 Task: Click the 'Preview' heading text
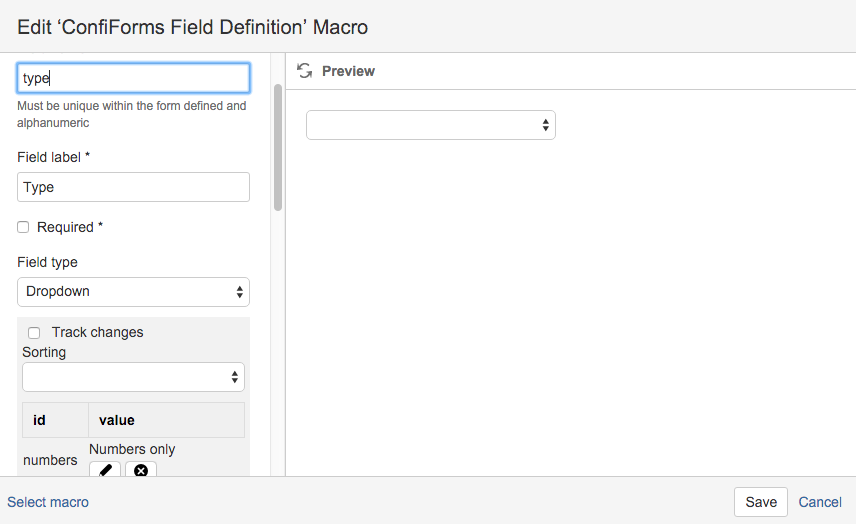click(348, 71)
